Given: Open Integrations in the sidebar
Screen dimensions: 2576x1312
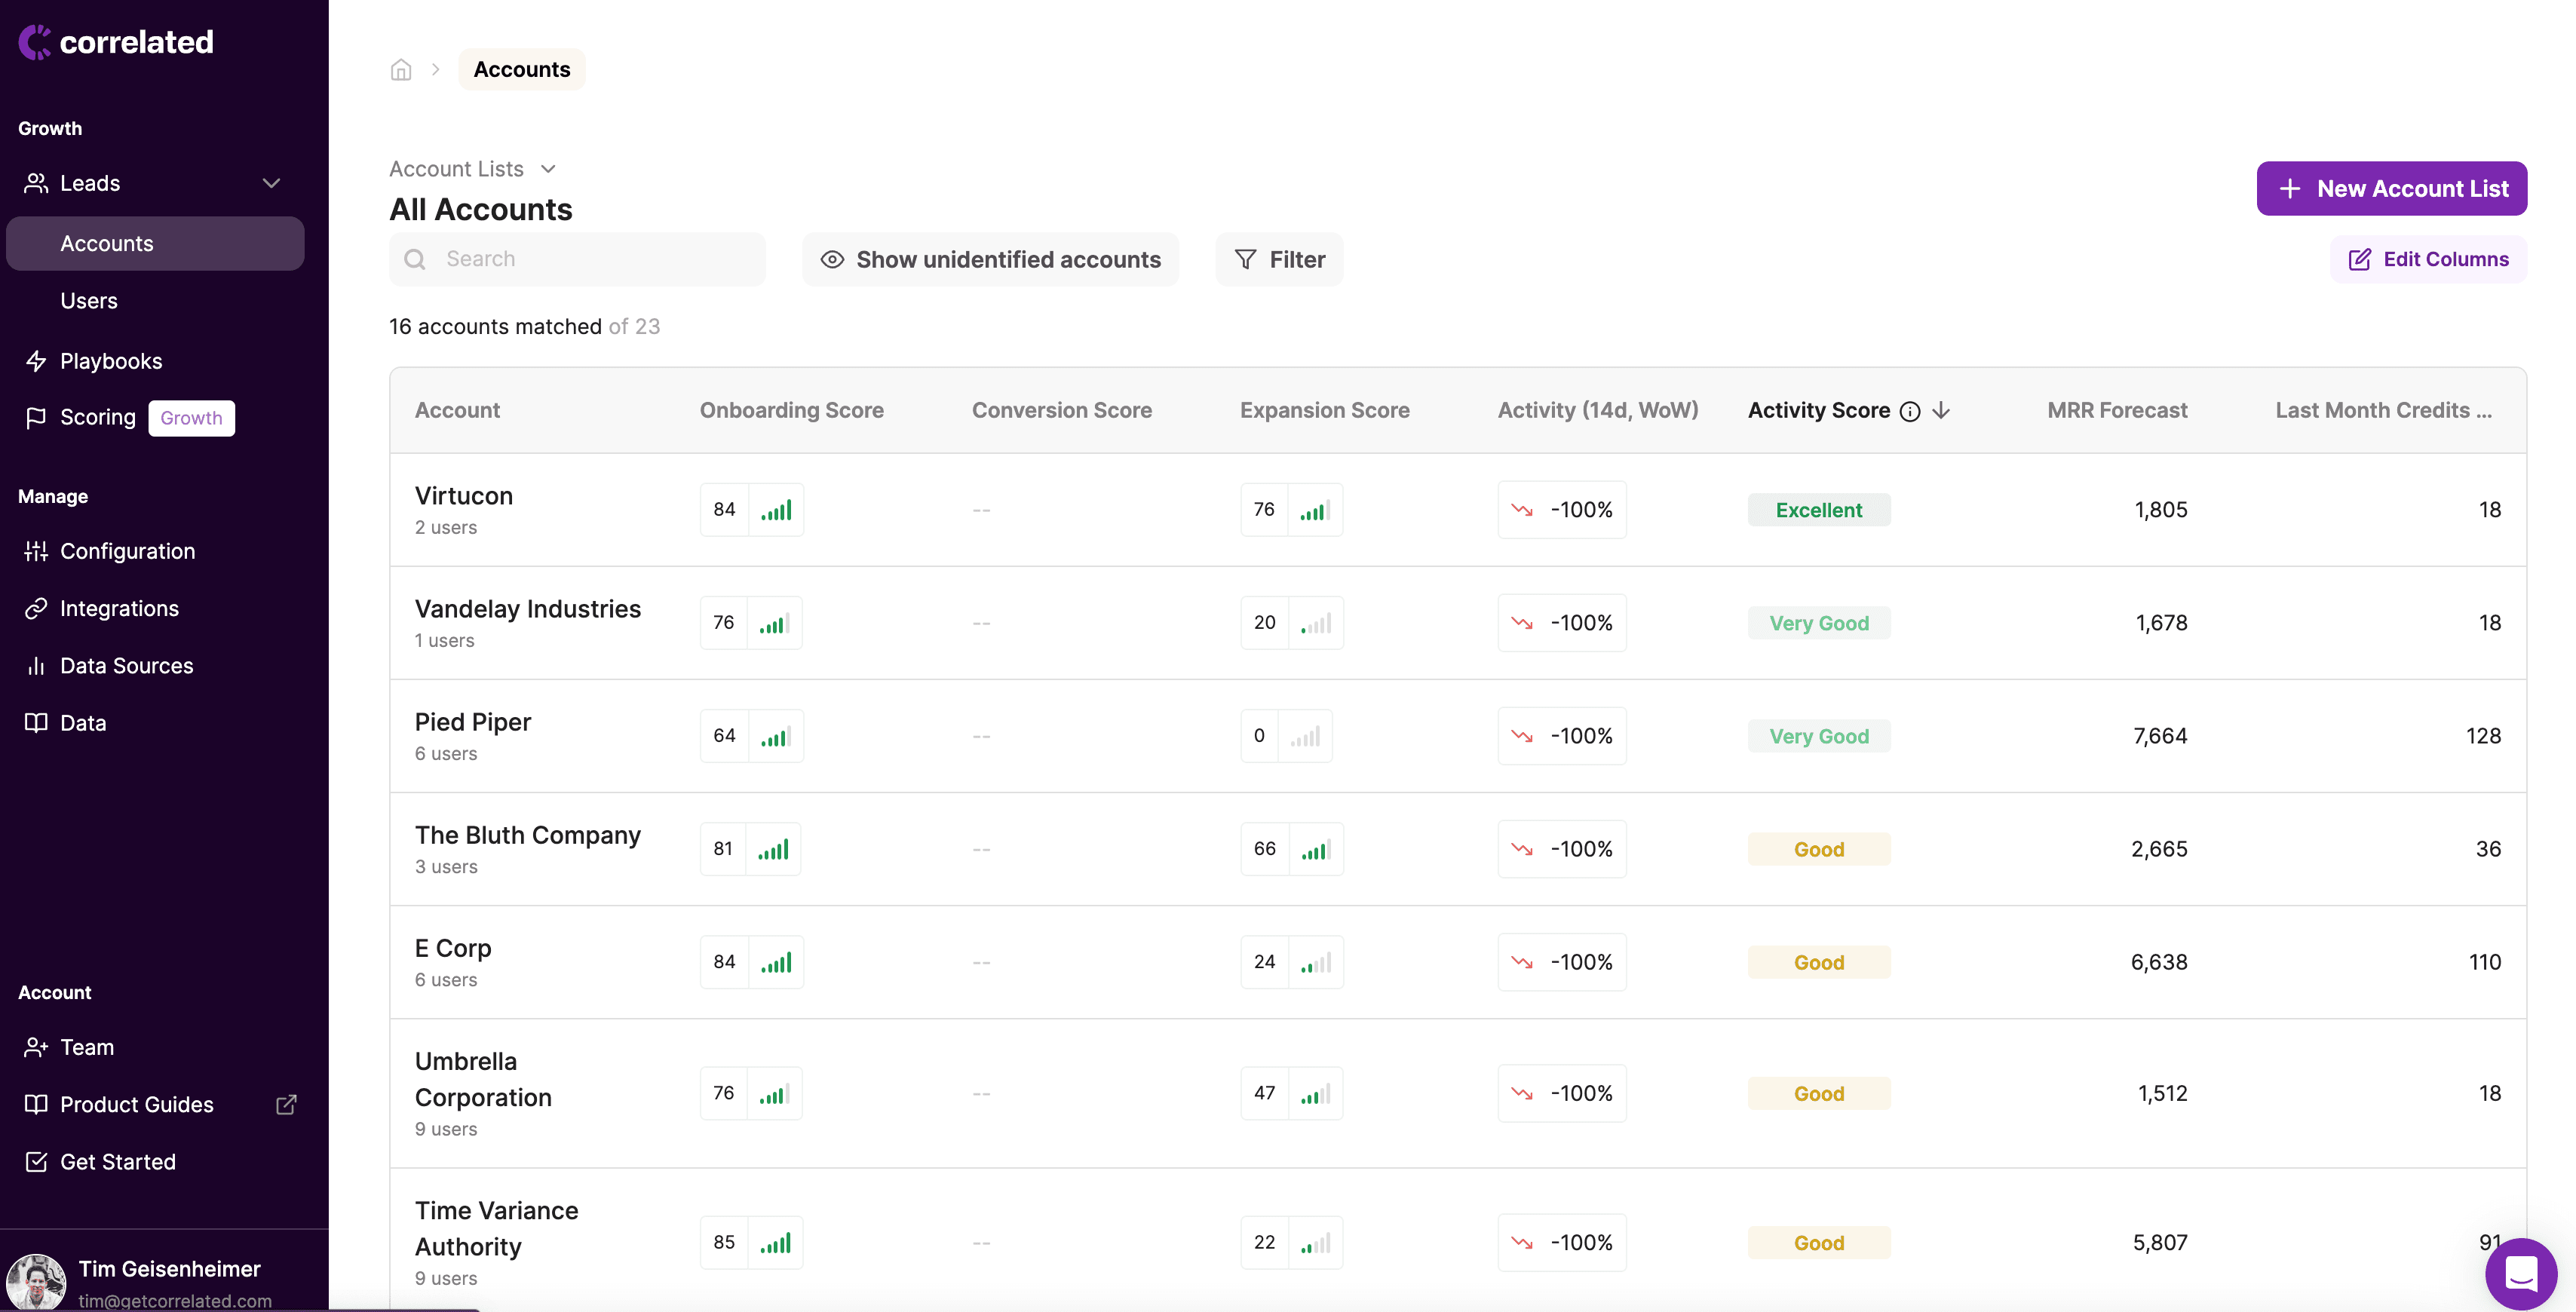Looking at the screenshot, I should click(118, 608).
